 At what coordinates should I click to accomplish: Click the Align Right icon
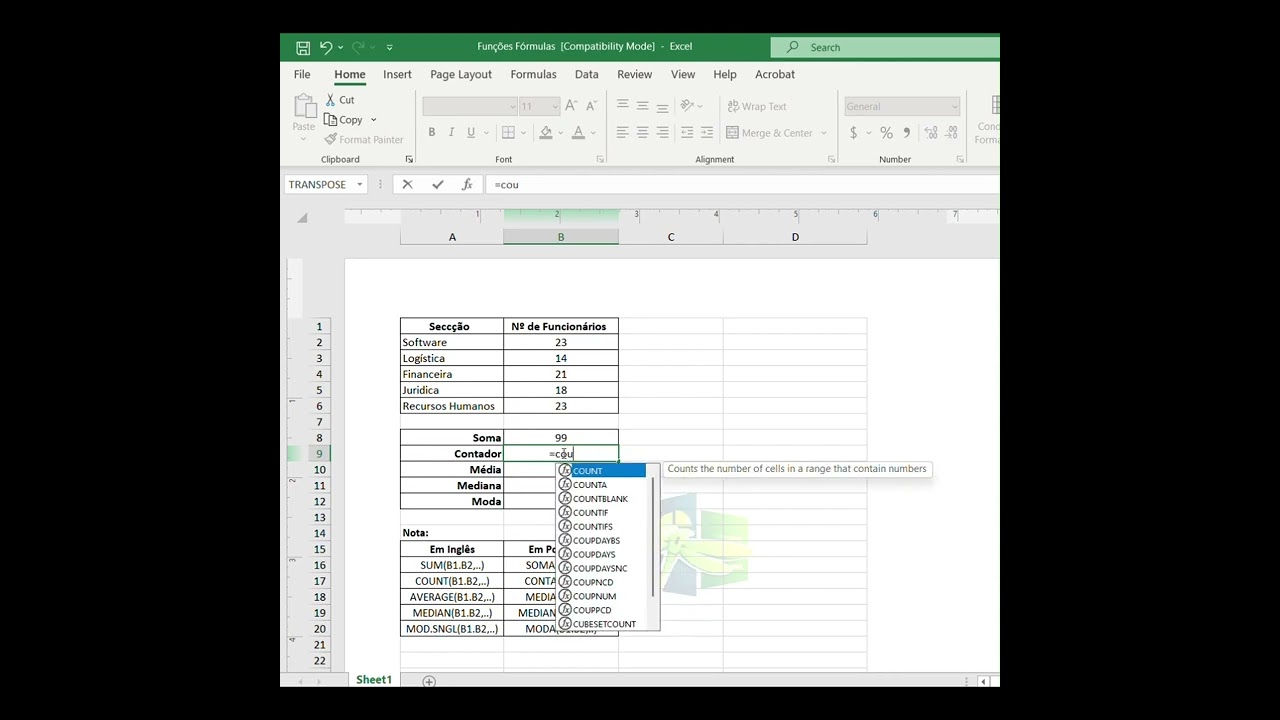(x=662, y=132)
